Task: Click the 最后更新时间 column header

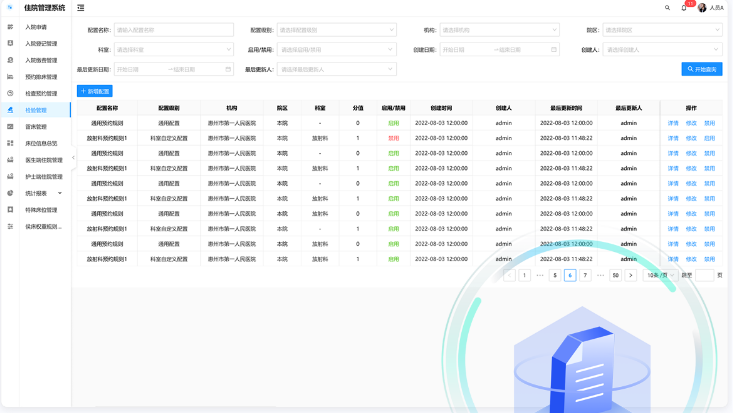Action: click(x=566, y=108)
